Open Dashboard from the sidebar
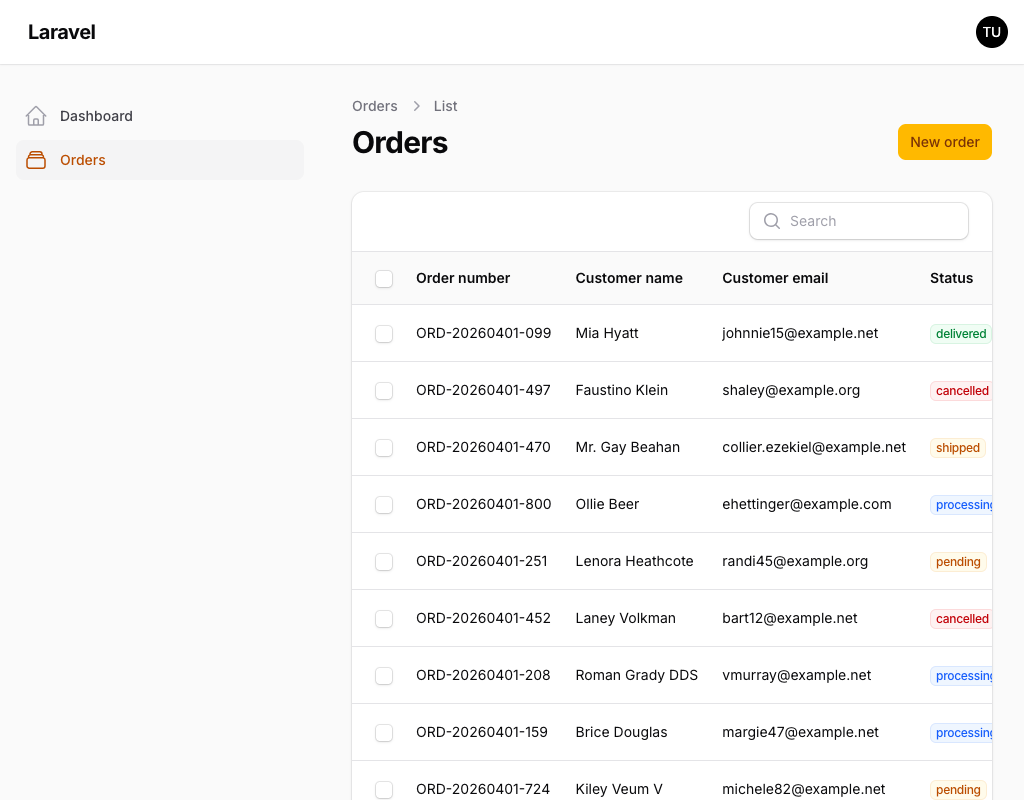 click(96, 116)
